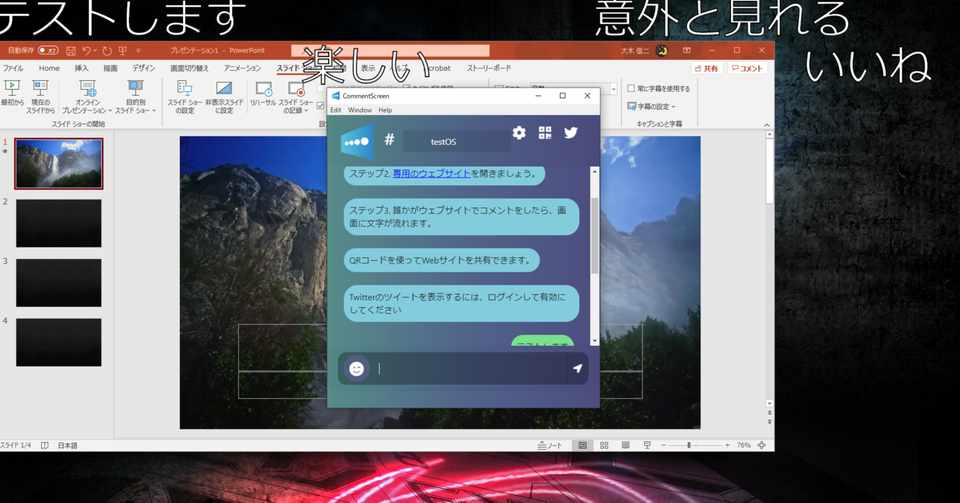Open the emoji picker smiley
This screenshot has width=960, height=503.
click(x=356, y=368)
